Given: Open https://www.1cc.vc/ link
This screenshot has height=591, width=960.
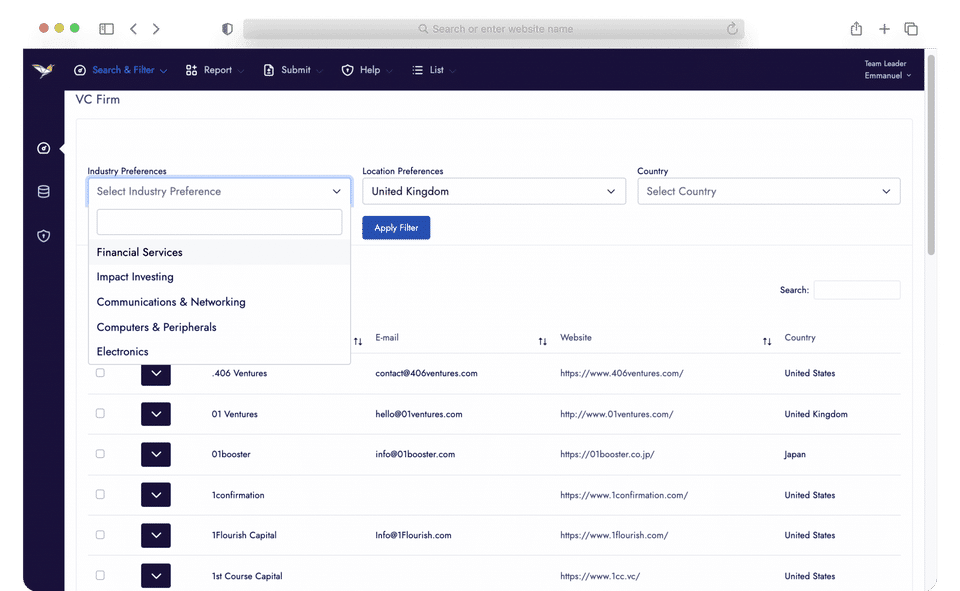Looking at the screenshot, I should pos(600,576).
